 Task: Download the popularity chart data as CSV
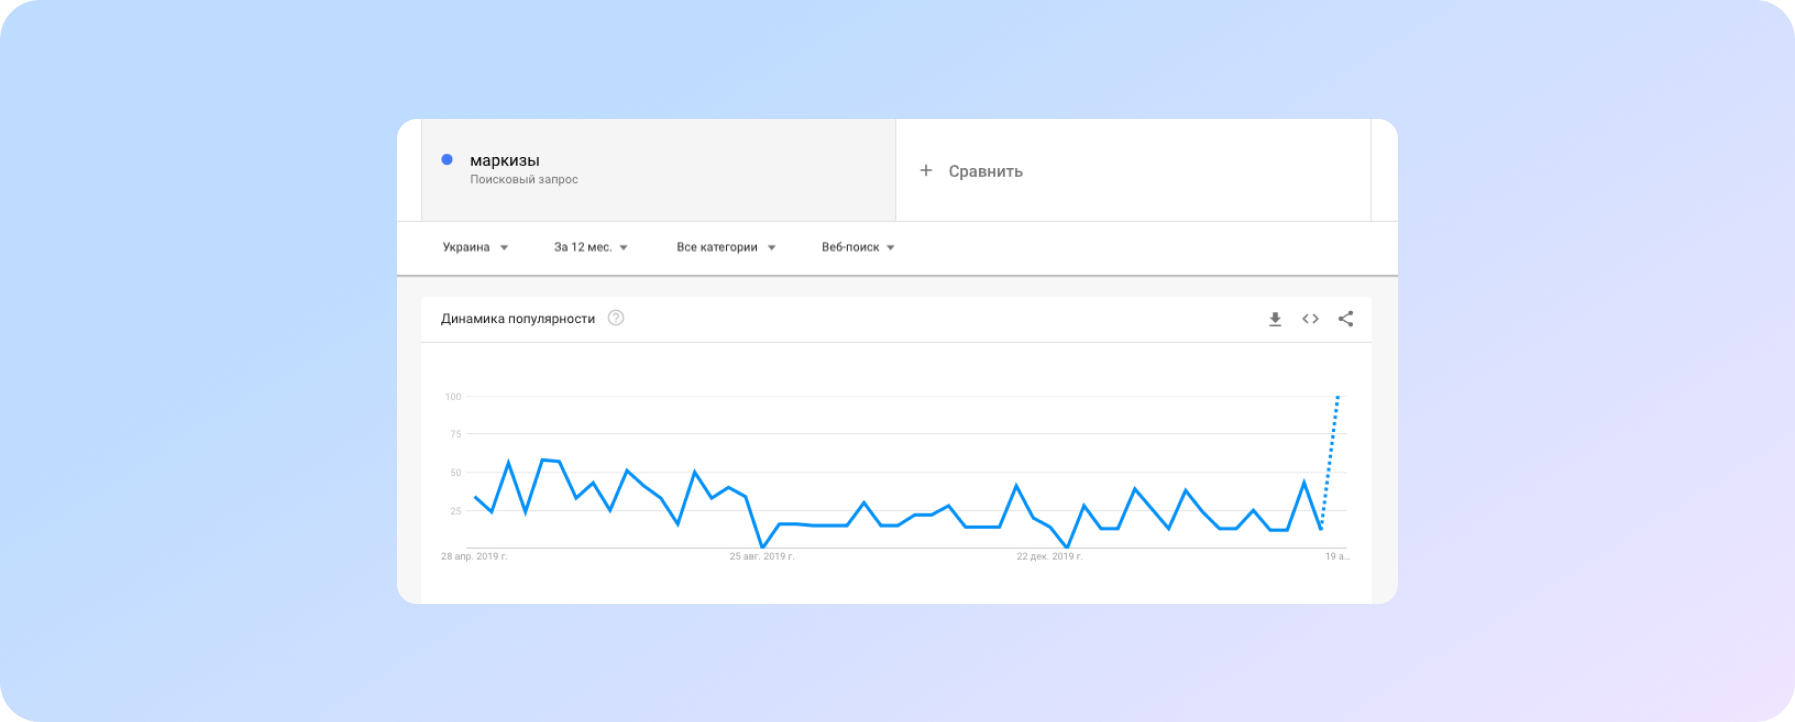(x=1275, y=319)
